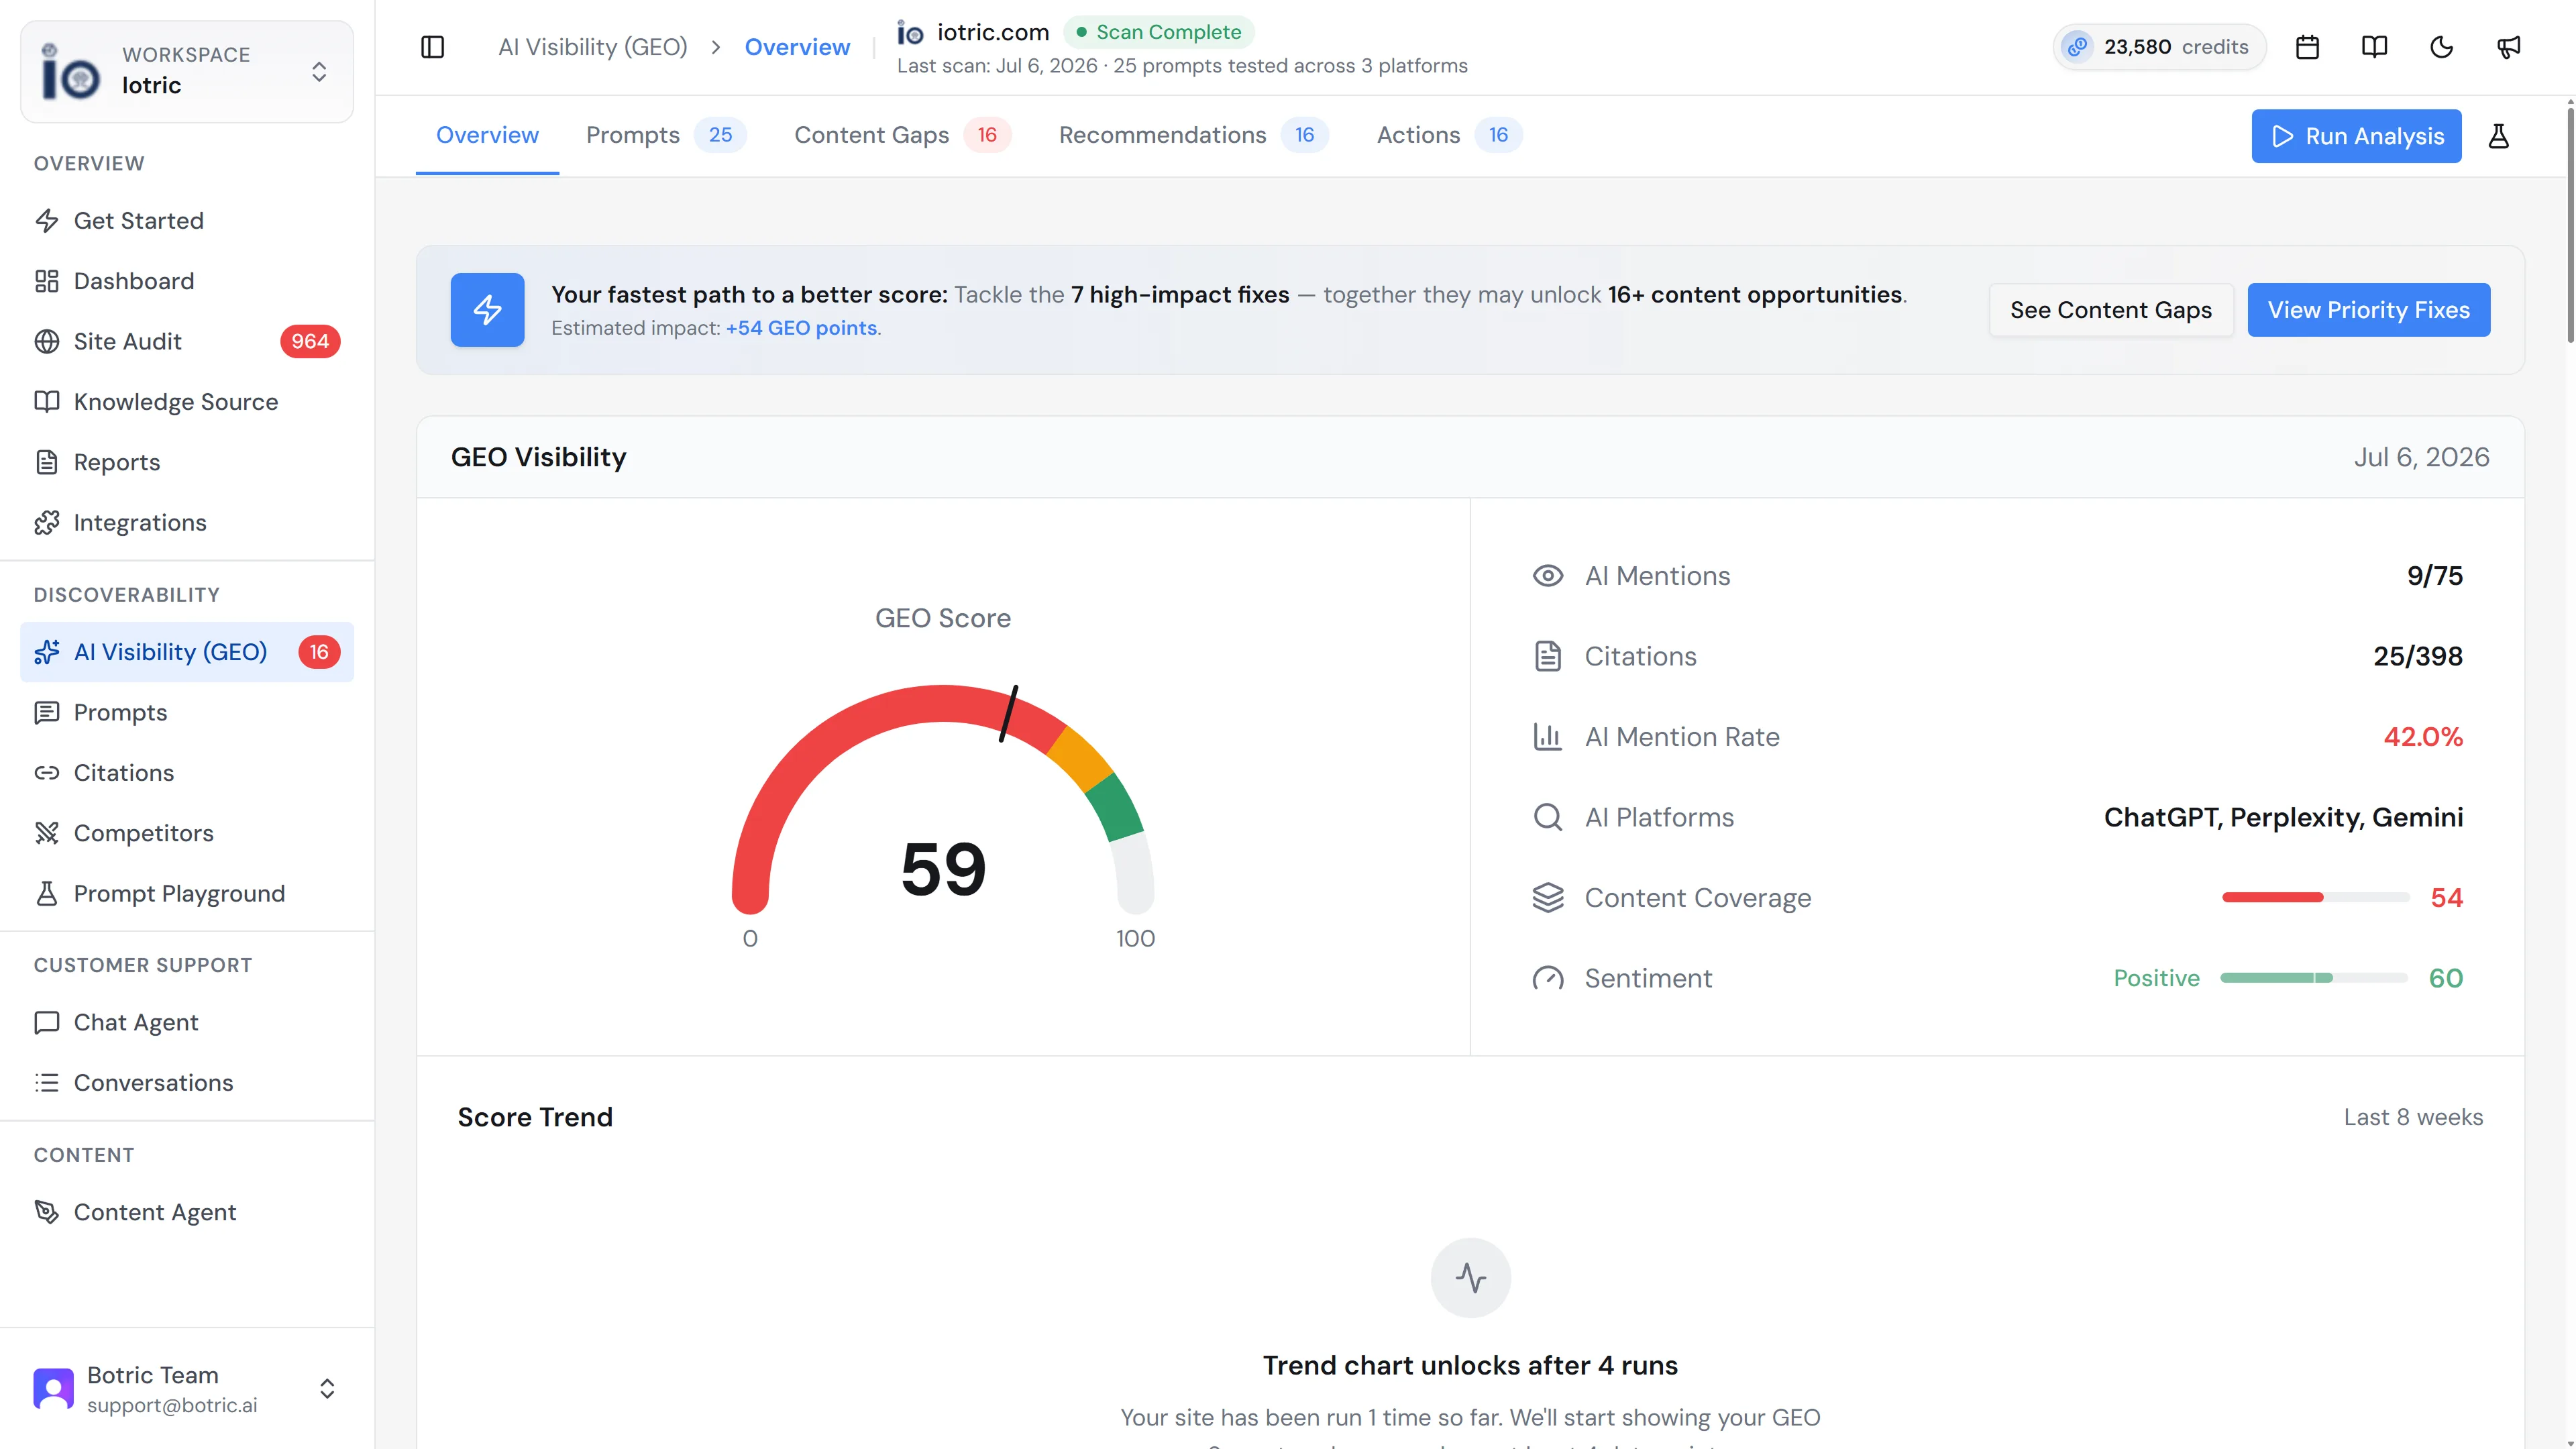Toggle dark mode moon icon
The width and height of the screenshot is (2576, 1449).
[2441, 47]
